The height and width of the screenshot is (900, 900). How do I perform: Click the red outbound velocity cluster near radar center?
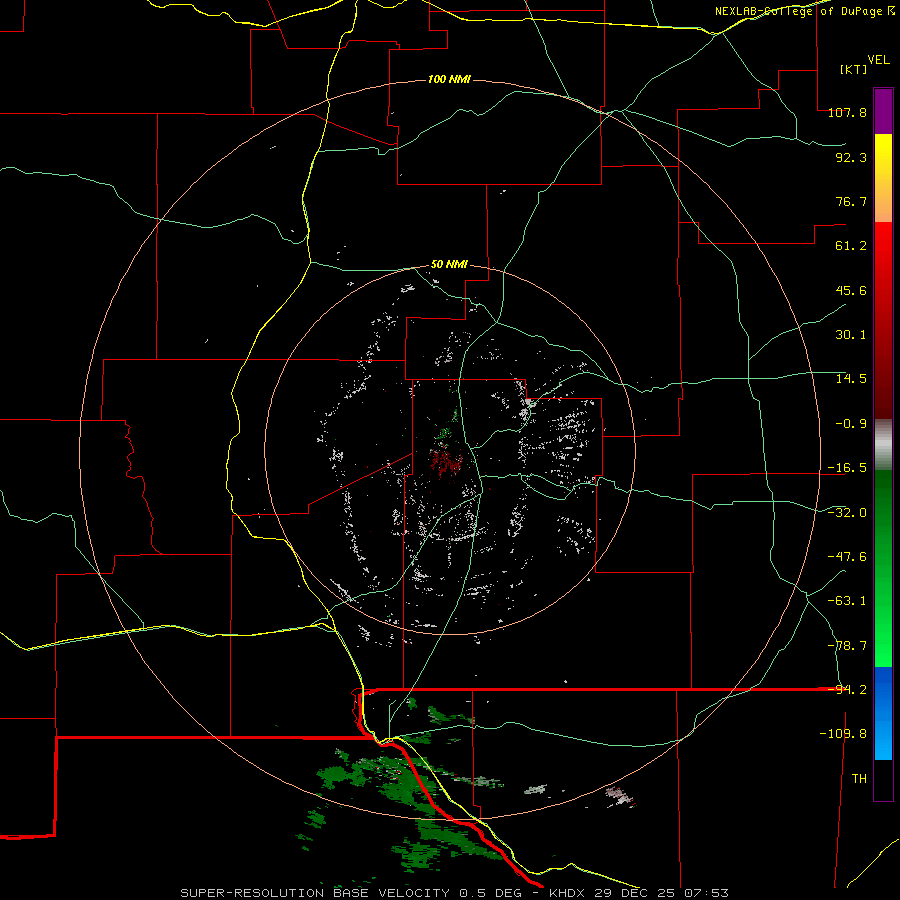(x=445, y=462)
